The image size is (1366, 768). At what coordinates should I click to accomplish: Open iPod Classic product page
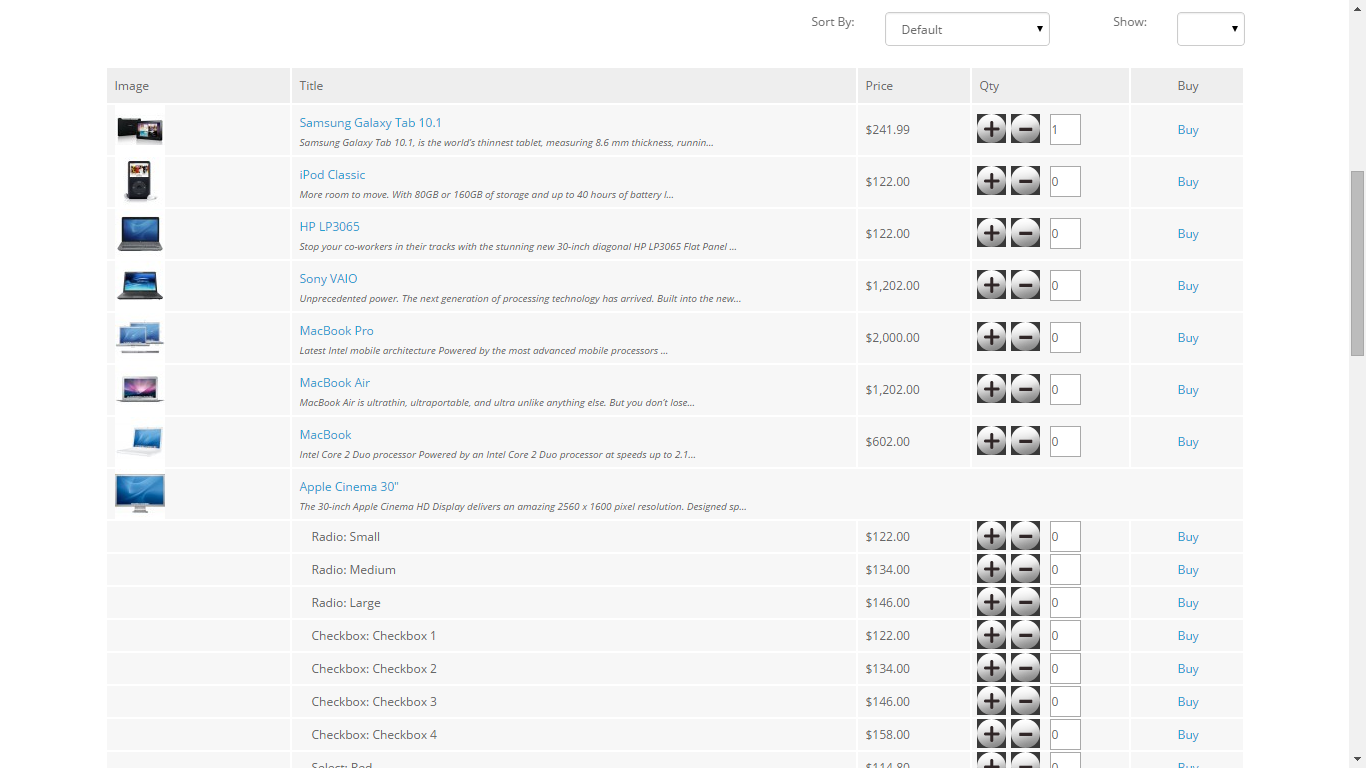coord(332,175)
